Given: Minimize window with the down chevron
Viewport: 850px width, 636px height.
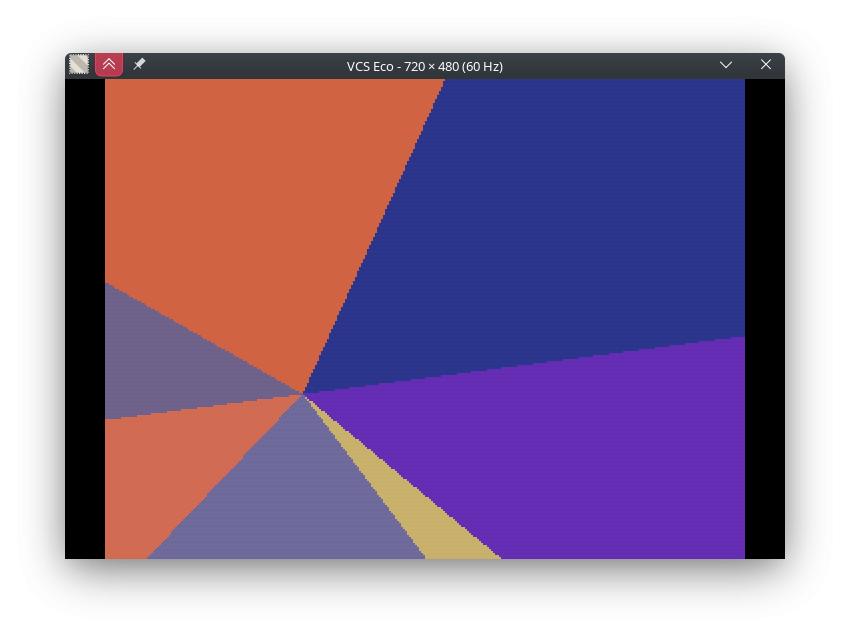Looking at the screenshot, I should pyautogui.click(x=726, y=65).
